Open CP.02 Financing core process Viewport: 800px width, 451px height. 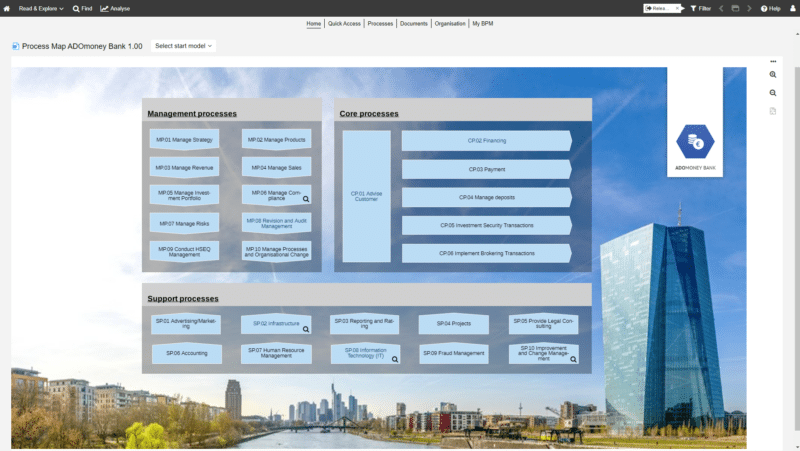(x=487, y=141)
